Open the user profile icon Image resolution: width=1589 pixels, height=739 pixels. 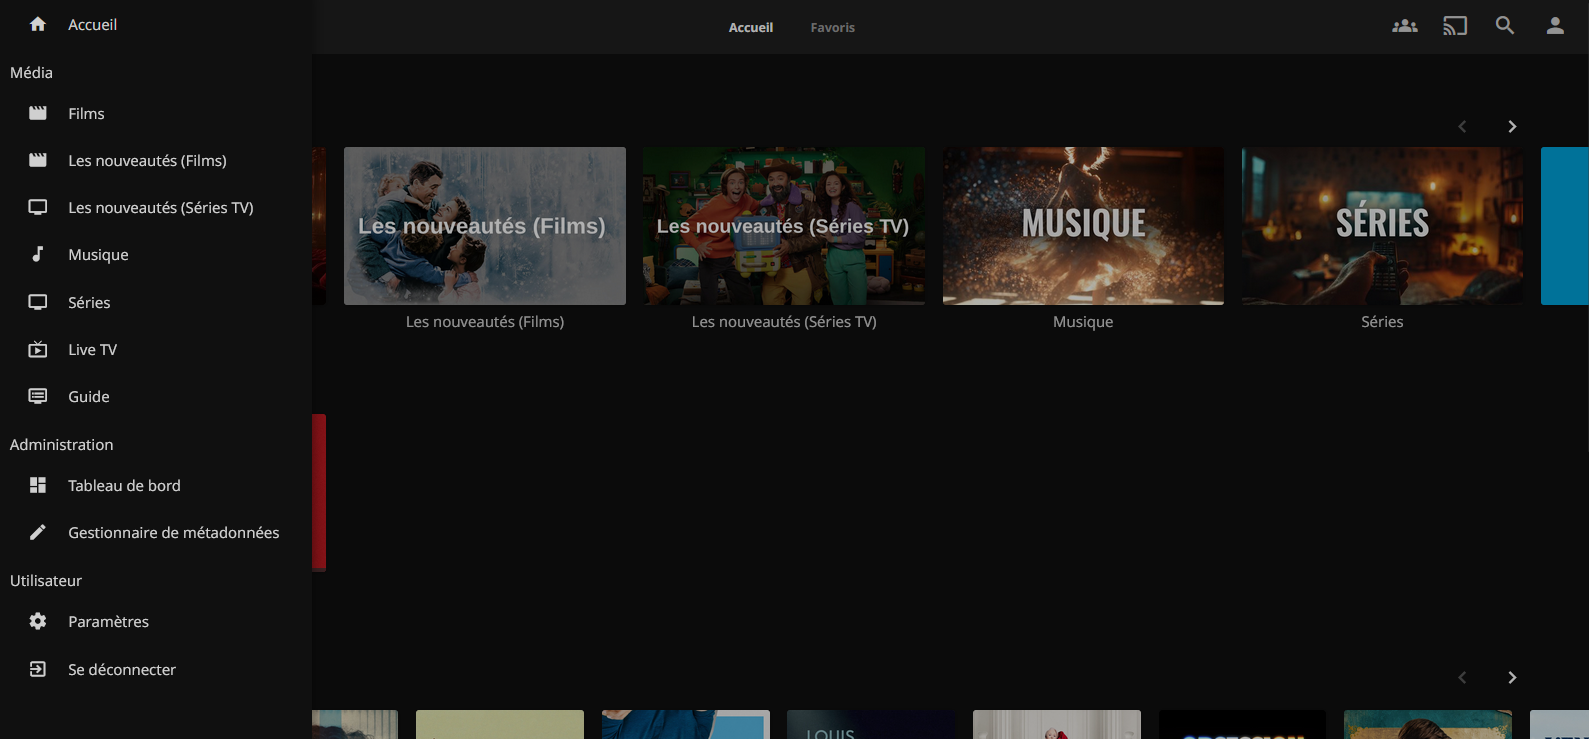[x=1555, y=26]
